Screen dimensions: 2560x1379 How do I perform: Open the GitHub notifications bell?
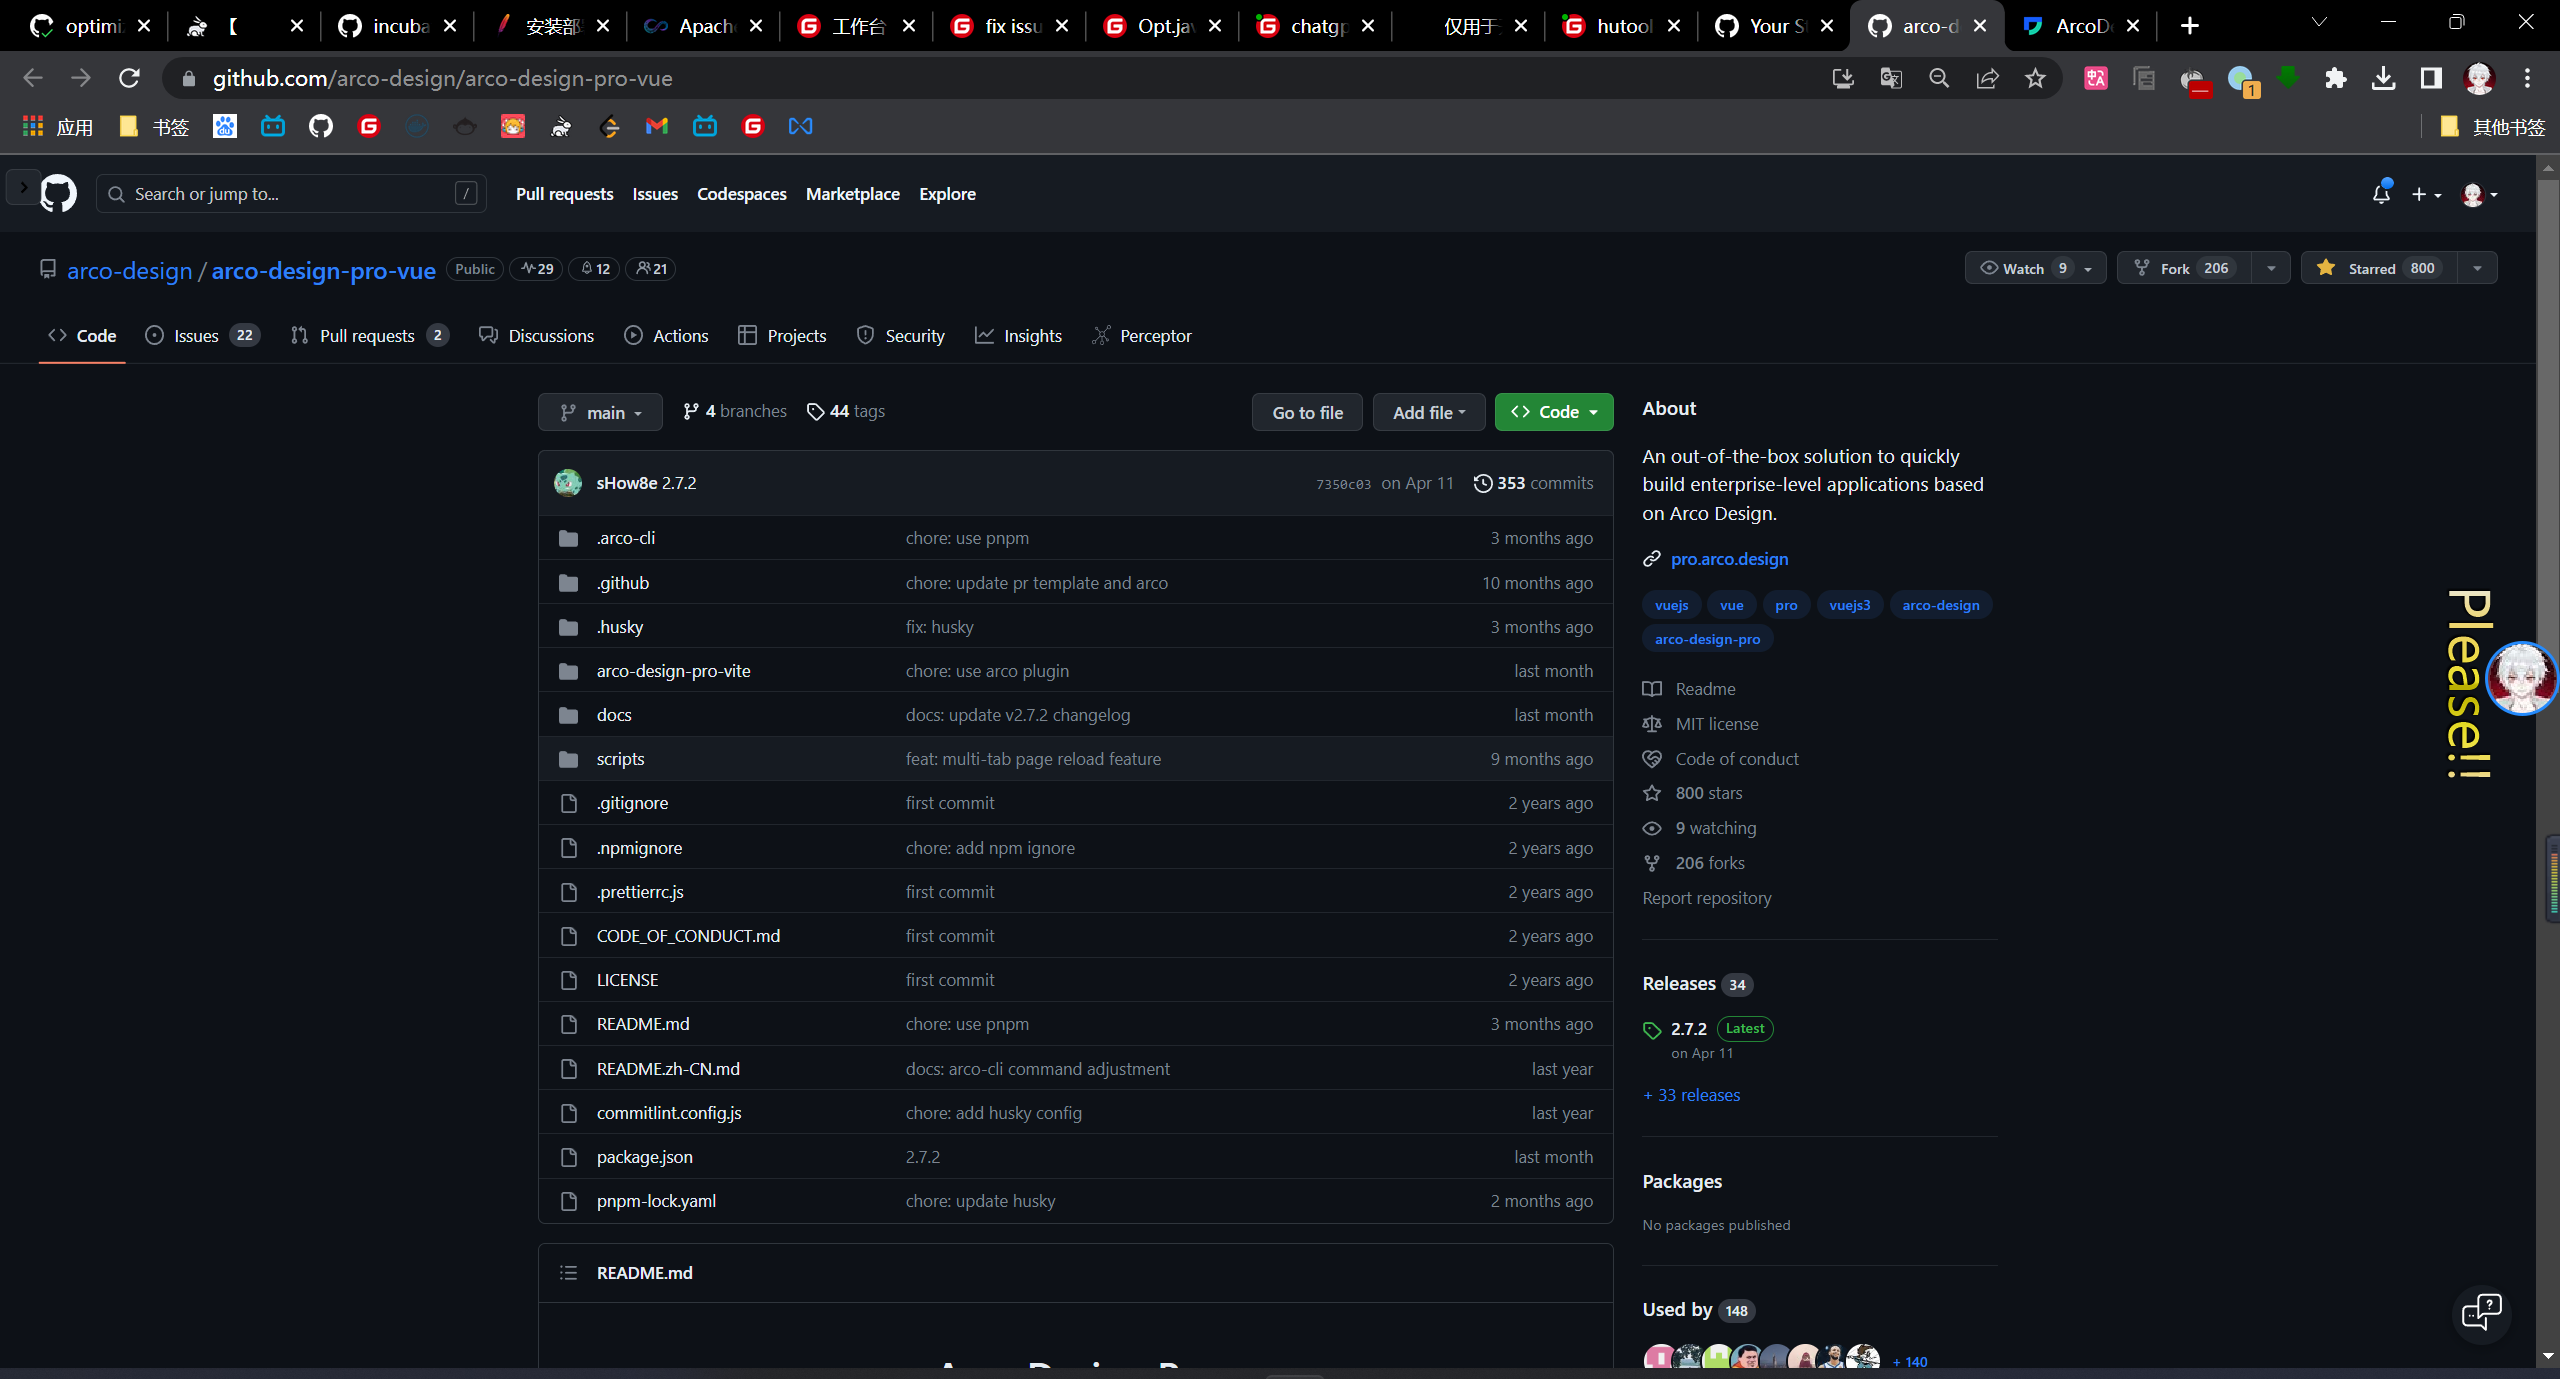[2381, 194]
